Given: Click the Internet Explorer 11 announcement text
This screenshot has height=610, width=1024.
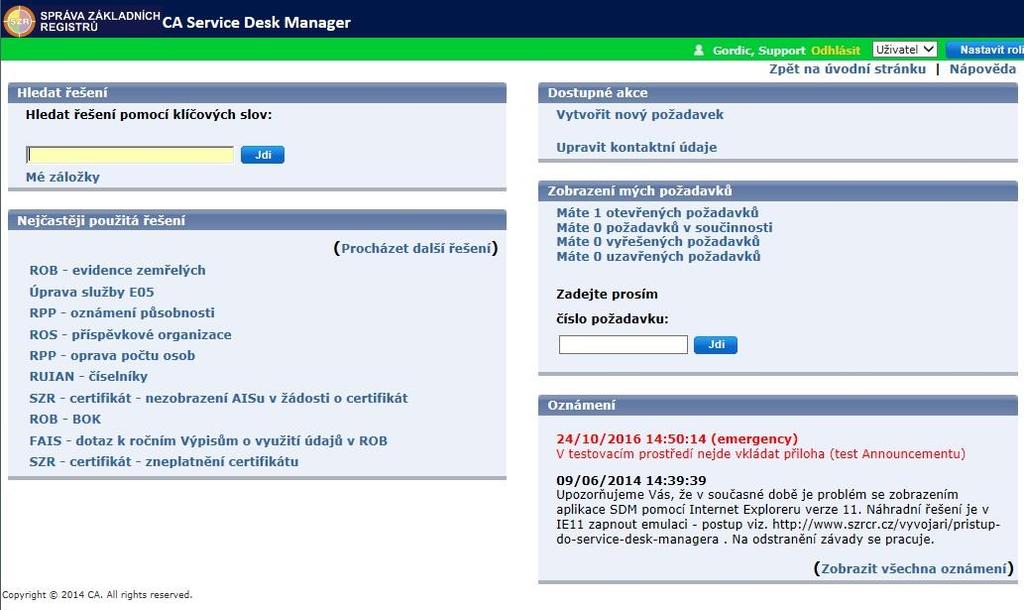Looking at the screenshot, I should coord(778,517).
